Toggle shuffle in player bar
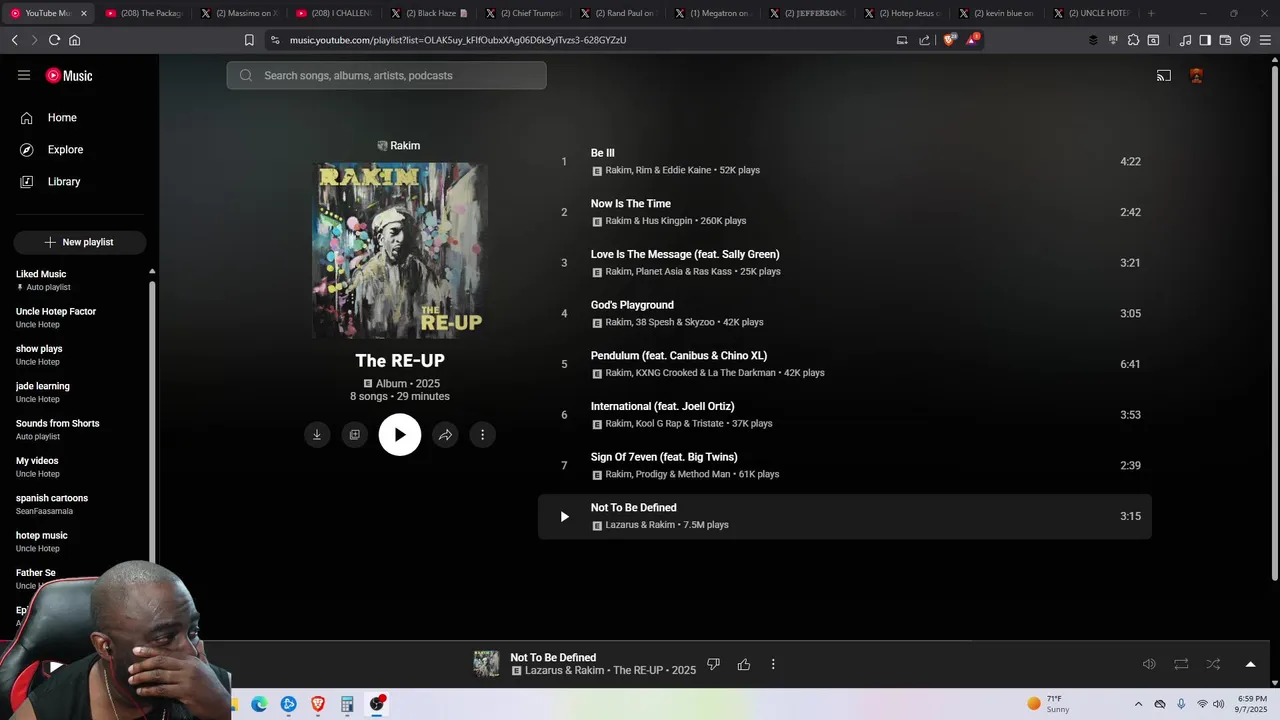 coord(1213,664)
